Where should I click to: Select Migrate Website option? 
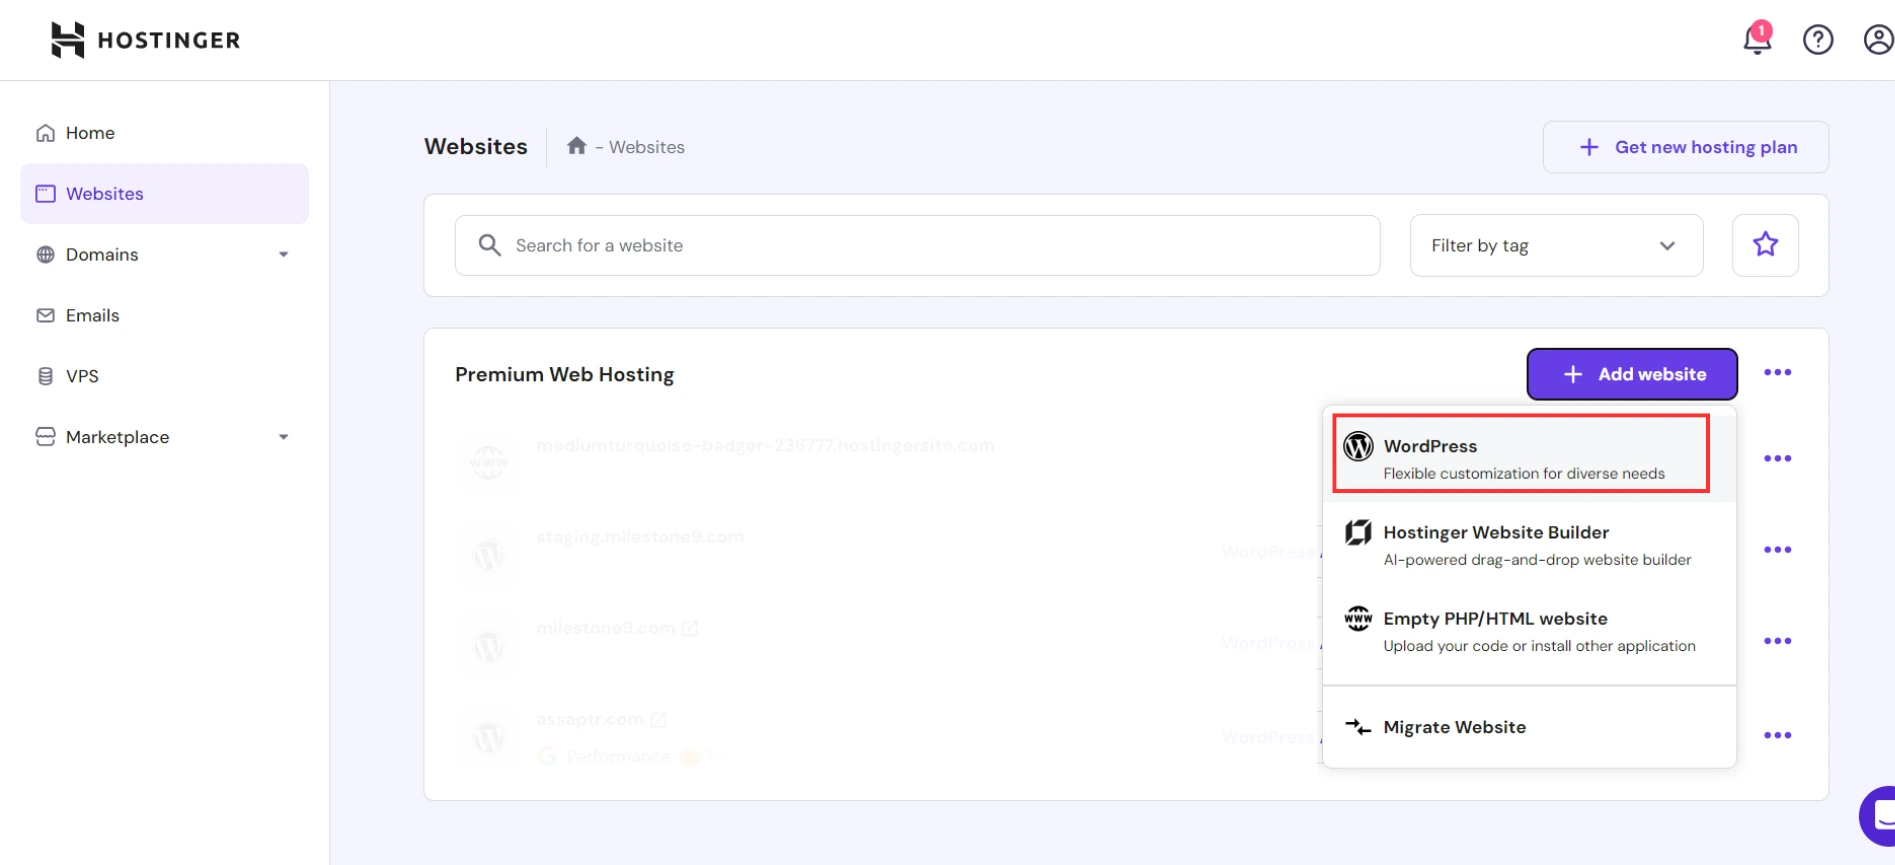pos(1529,727)
